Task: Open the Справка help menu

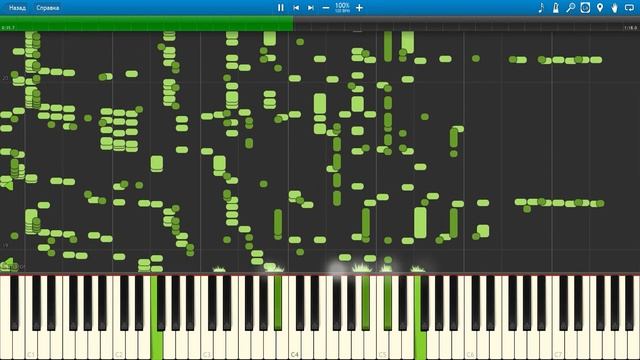Action: tap(48, 8)
